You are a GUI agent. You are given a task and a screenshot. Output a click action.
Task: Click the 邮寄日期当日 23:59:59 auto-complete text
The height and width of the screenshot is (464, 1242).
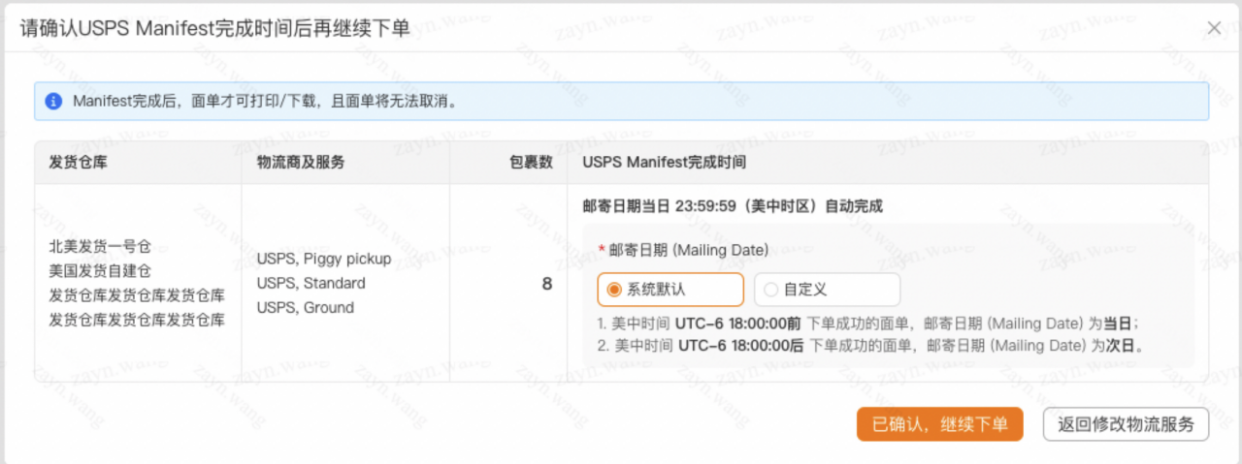732,207
